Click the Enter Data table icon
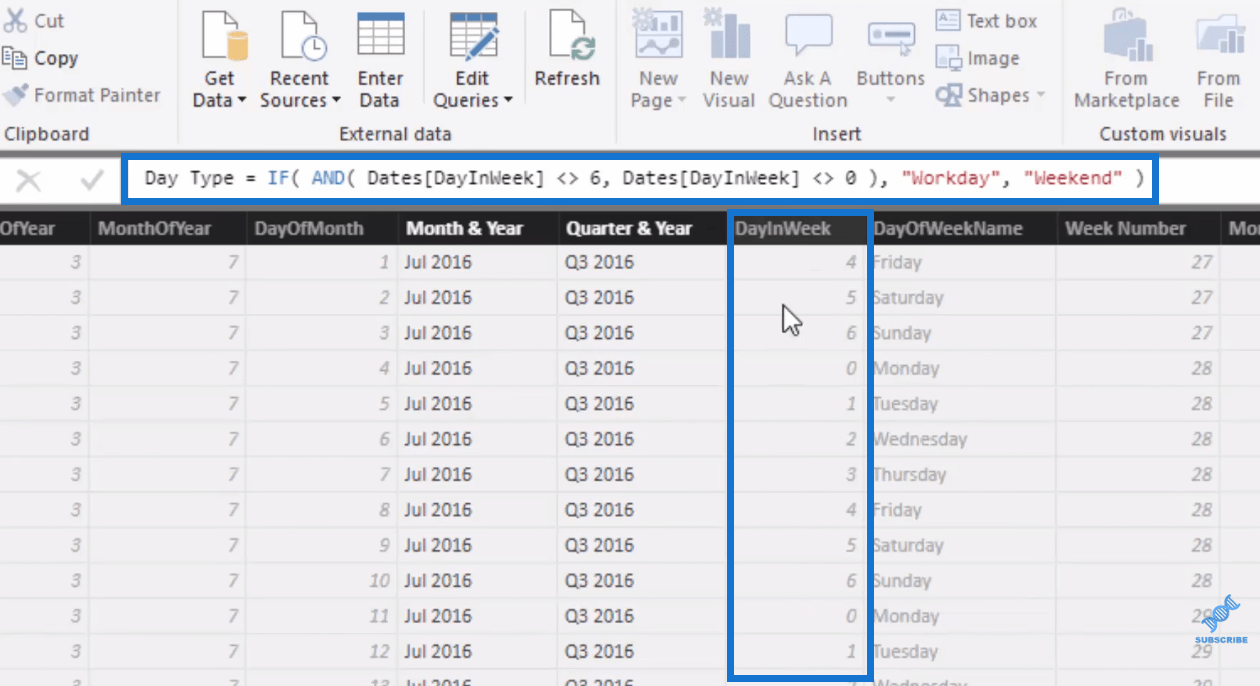The width and height of the screenshot is (1260, 686). tap(380, 35)
